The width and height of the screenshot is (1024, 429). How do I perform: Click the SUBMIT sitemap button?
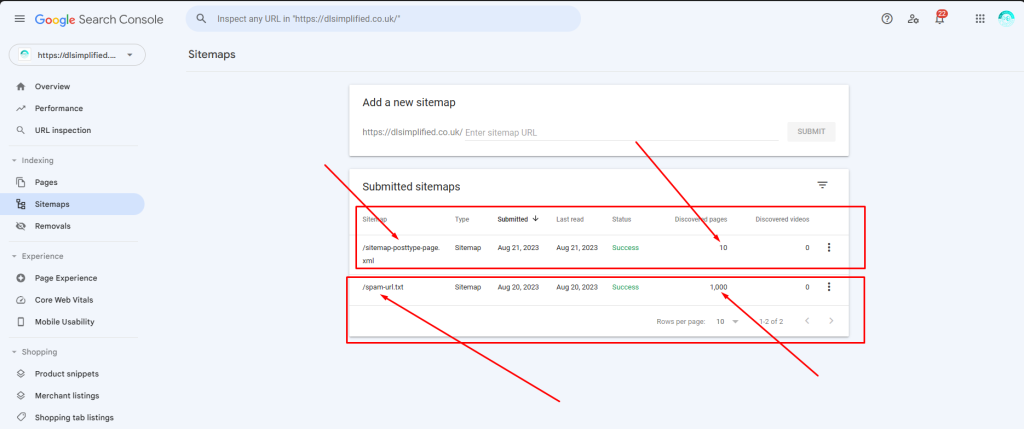tap(810, 131)
